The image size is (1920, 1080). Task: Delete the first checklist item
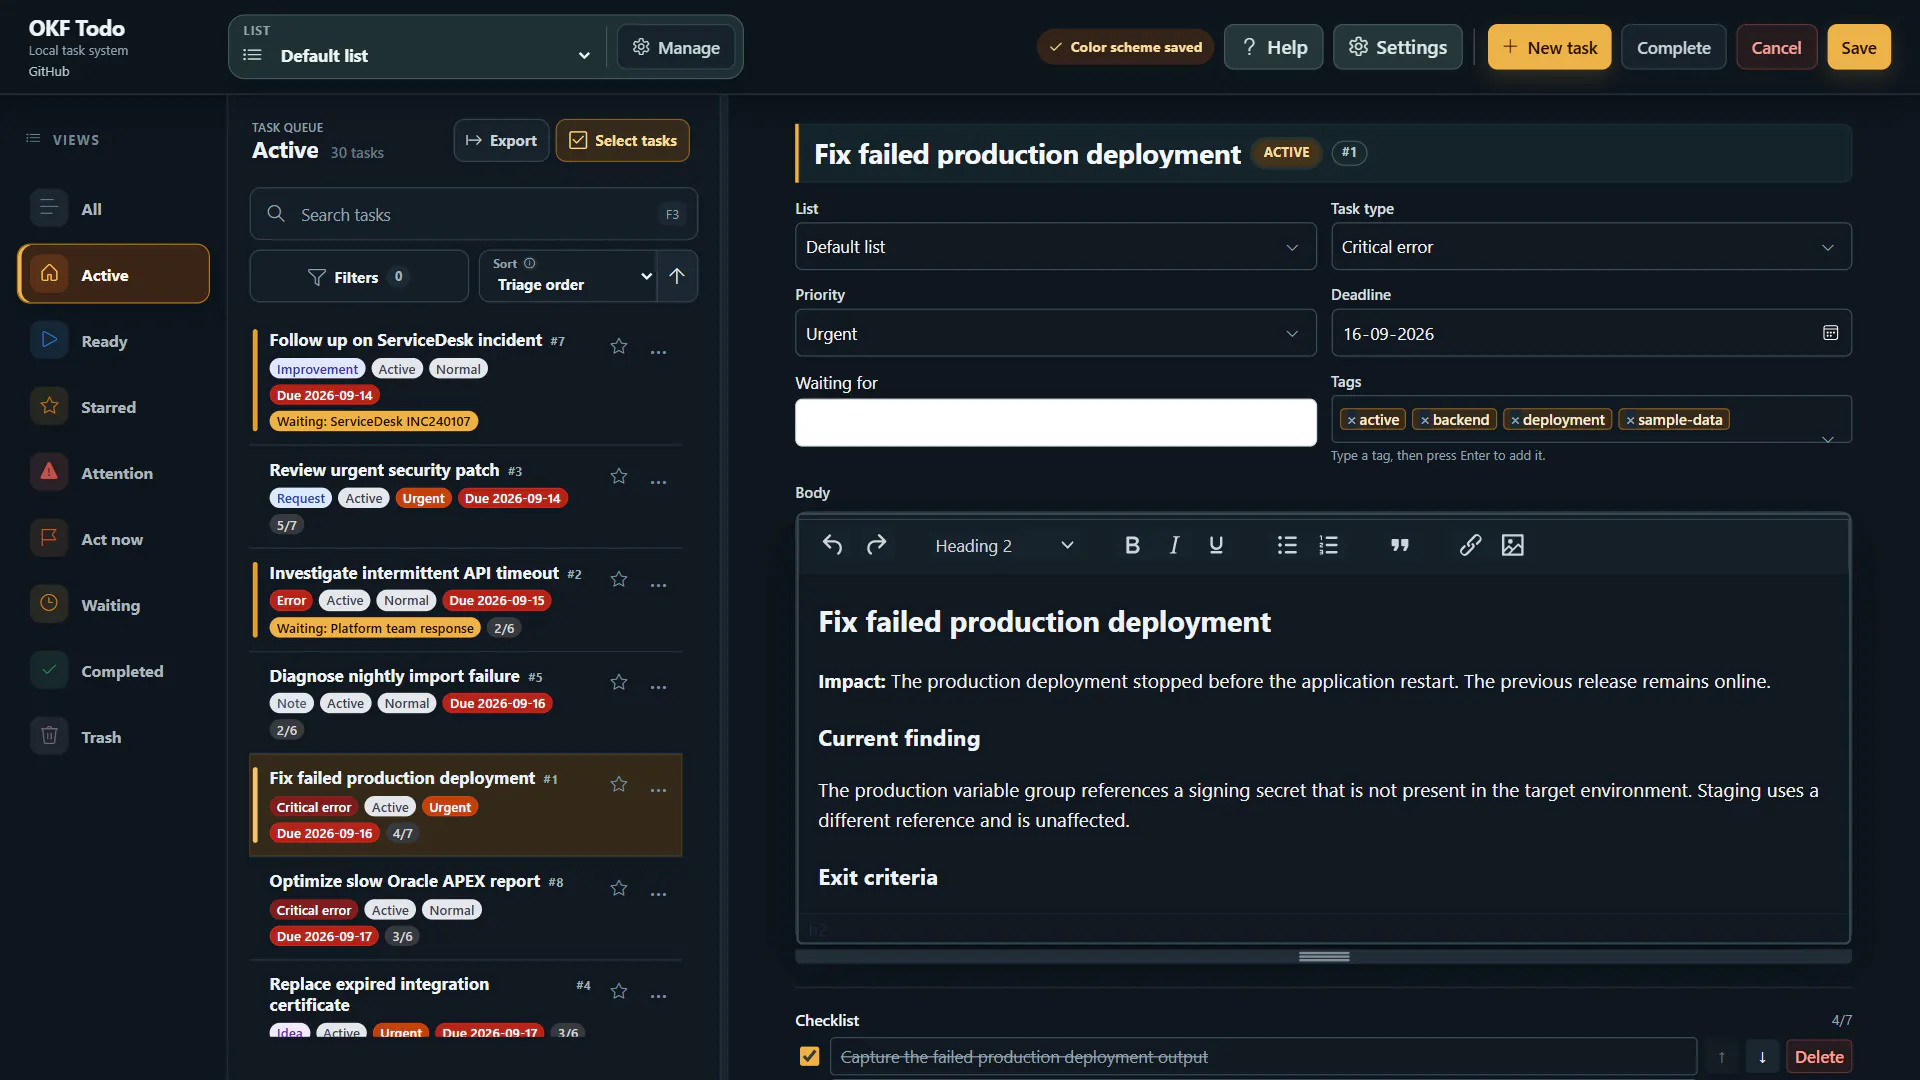(1819, 1057)
